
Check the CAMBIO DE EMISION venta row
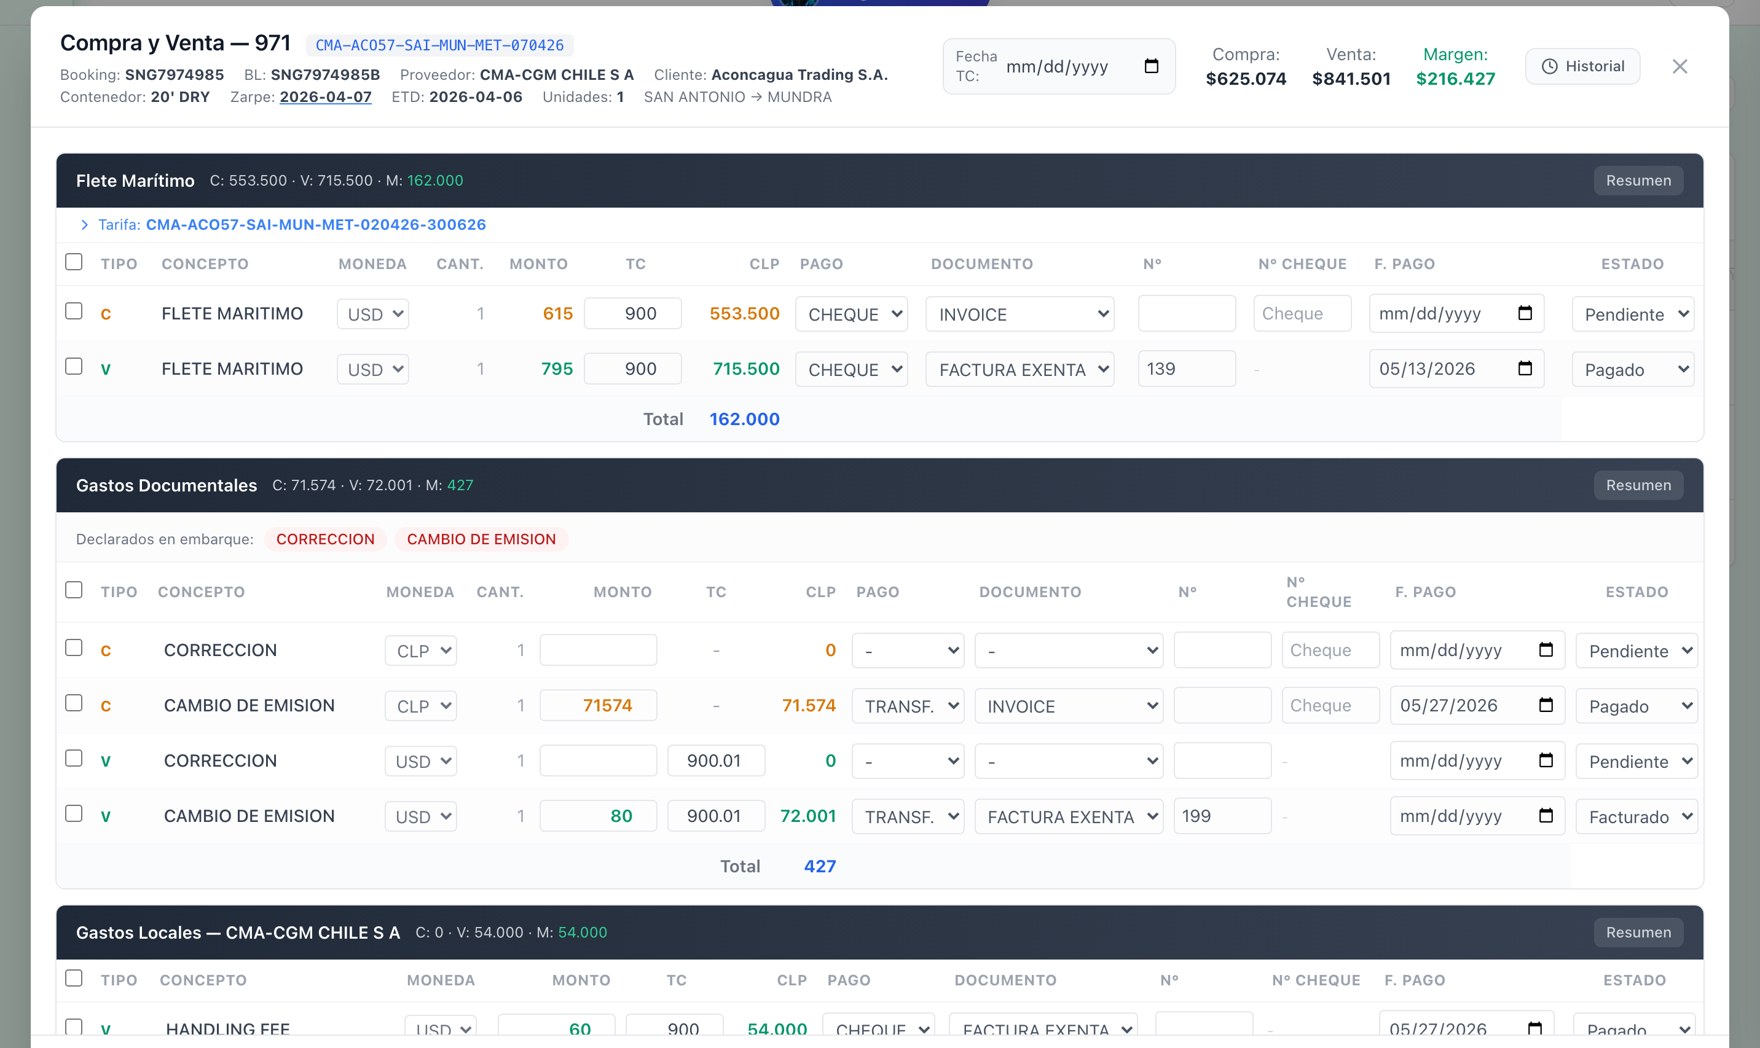[74, 813]
